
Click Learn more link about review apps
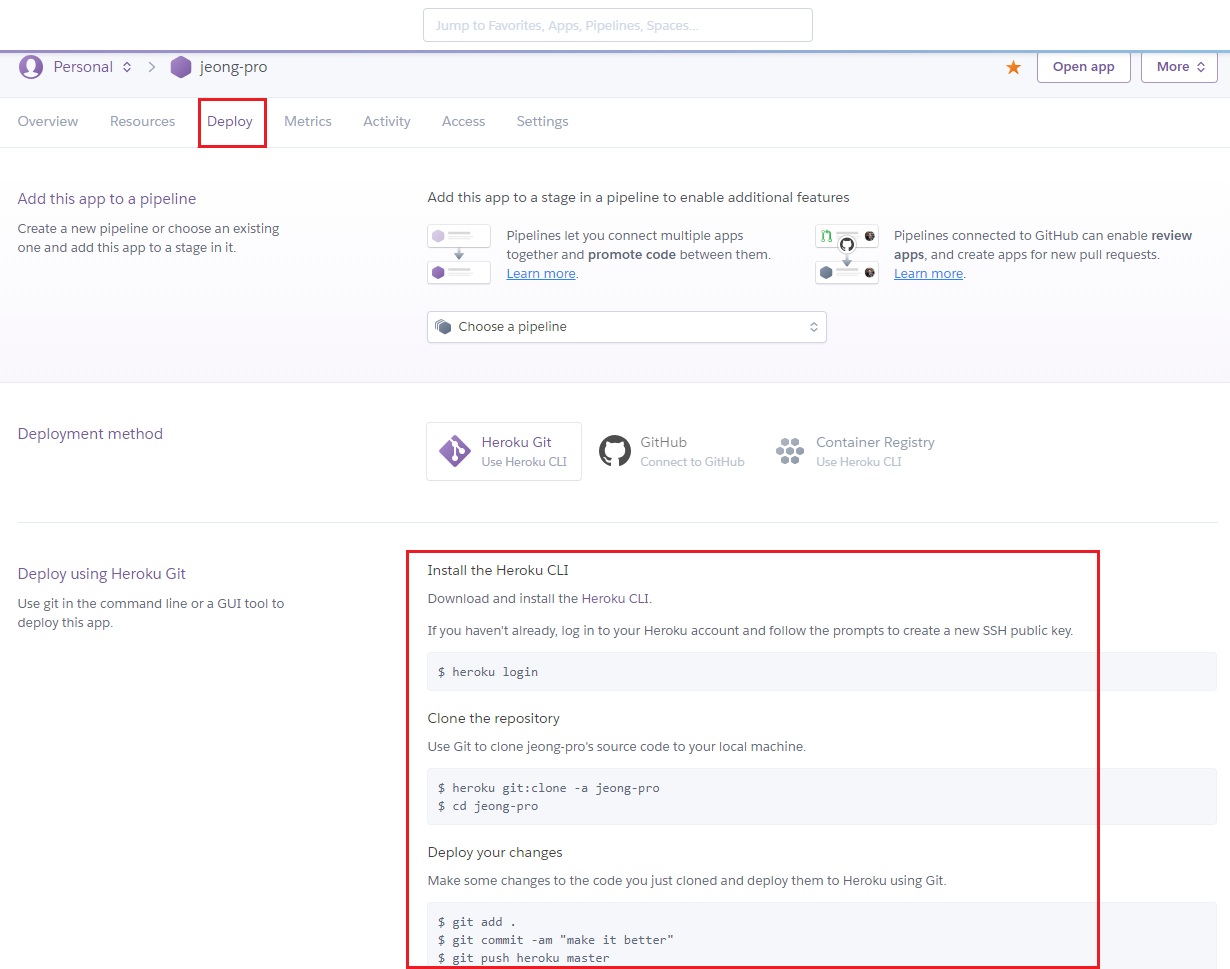tap(928, 273)
